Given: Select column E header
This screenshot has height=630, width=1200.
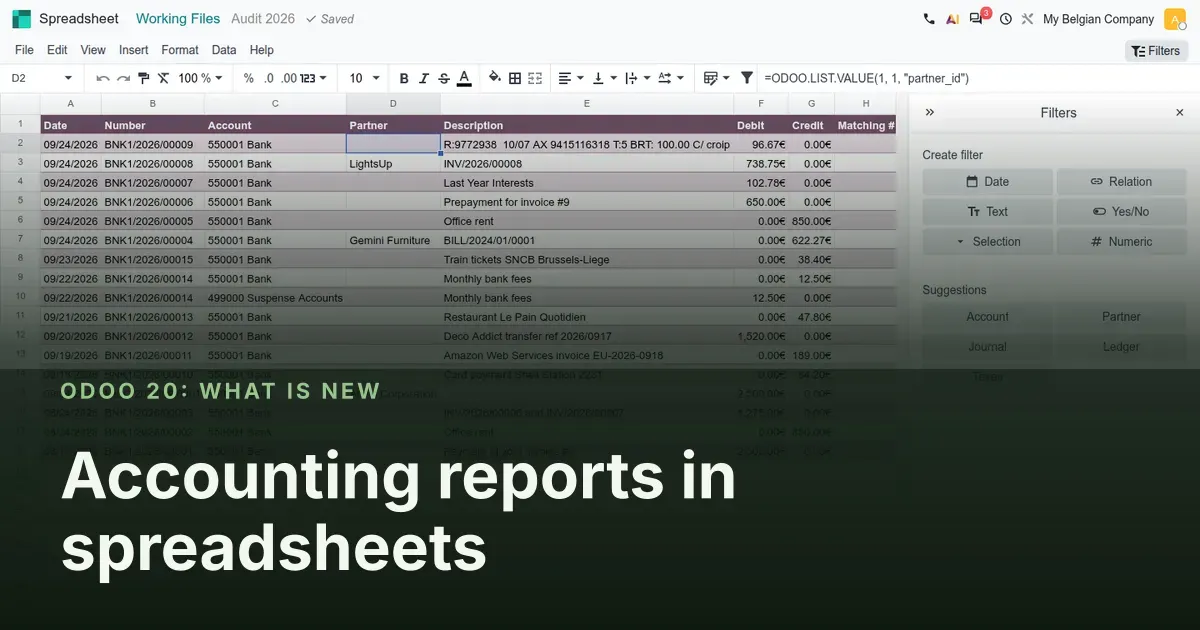Looking at the screenshot, I should (x=586, y=104).
